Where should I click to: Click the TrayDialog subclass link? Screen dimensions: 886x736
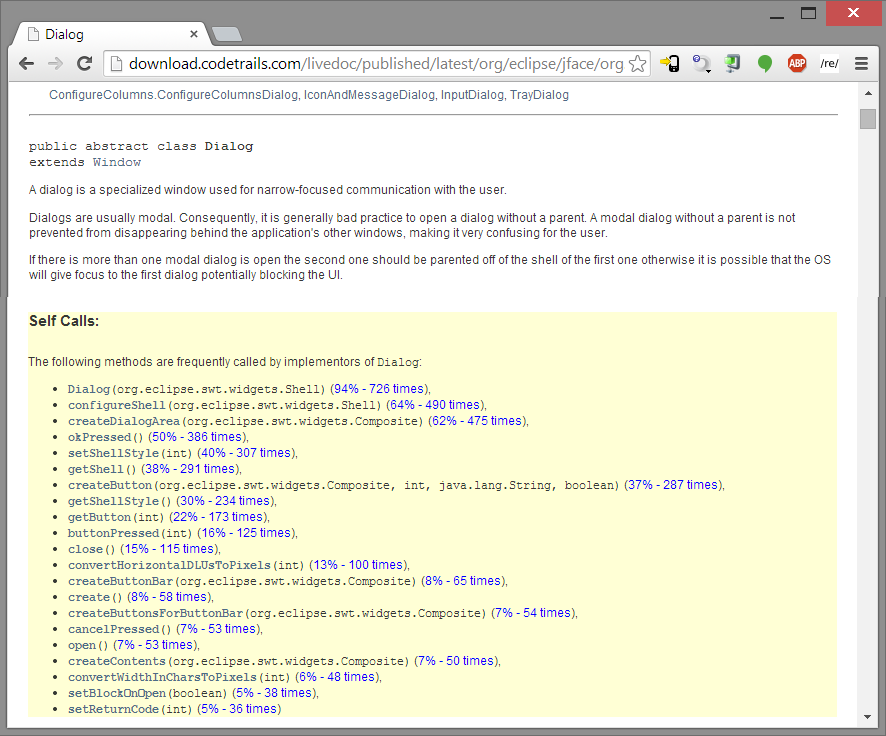click(539, 95)
